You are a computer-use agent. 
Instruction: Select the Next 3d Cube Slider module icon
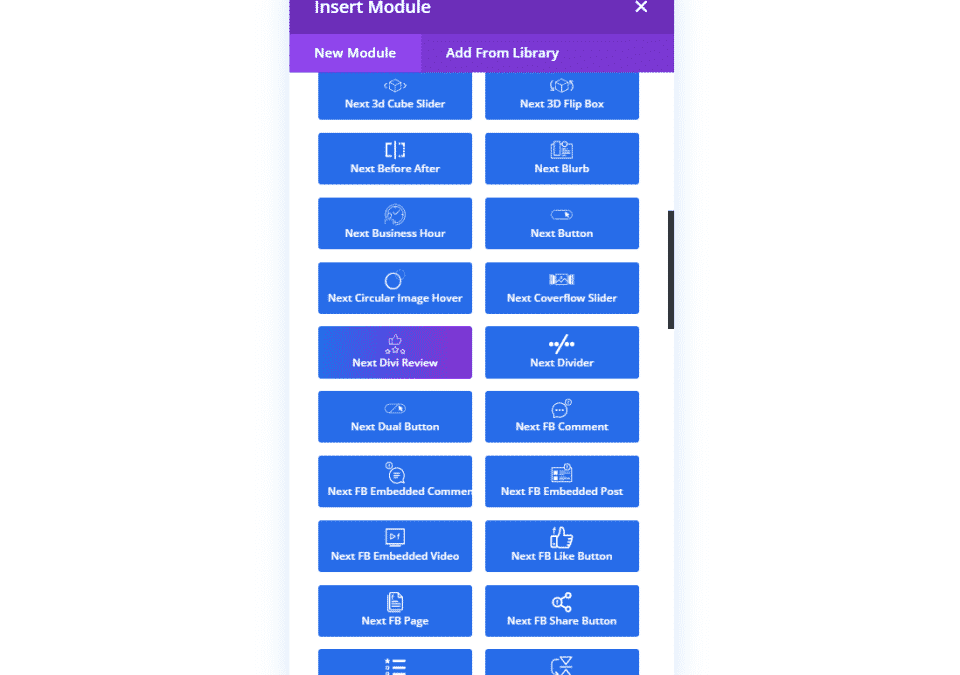pyautogui.click(x=395, y=86)
